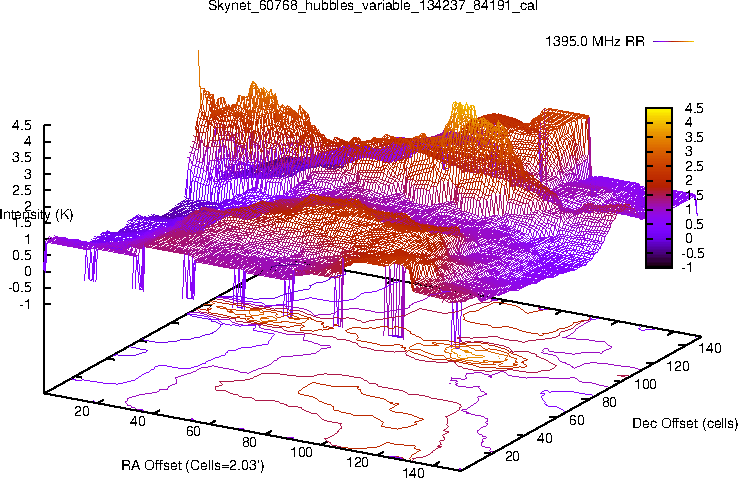Click tick 80 on the RA Offset axis
This screenshot has width=738, height=478.
tap(249, 442)
